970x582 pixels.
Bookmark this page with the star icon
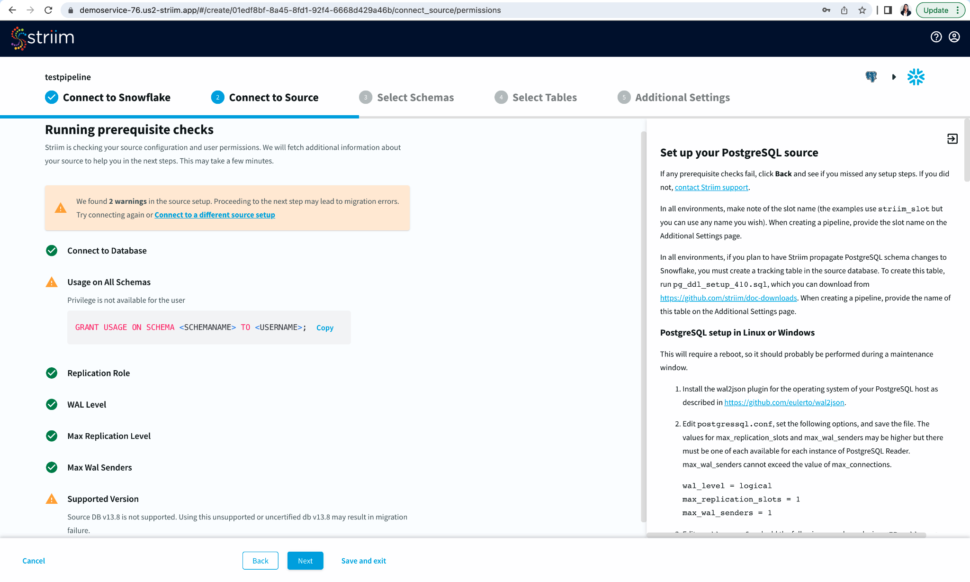pos(861,10)
